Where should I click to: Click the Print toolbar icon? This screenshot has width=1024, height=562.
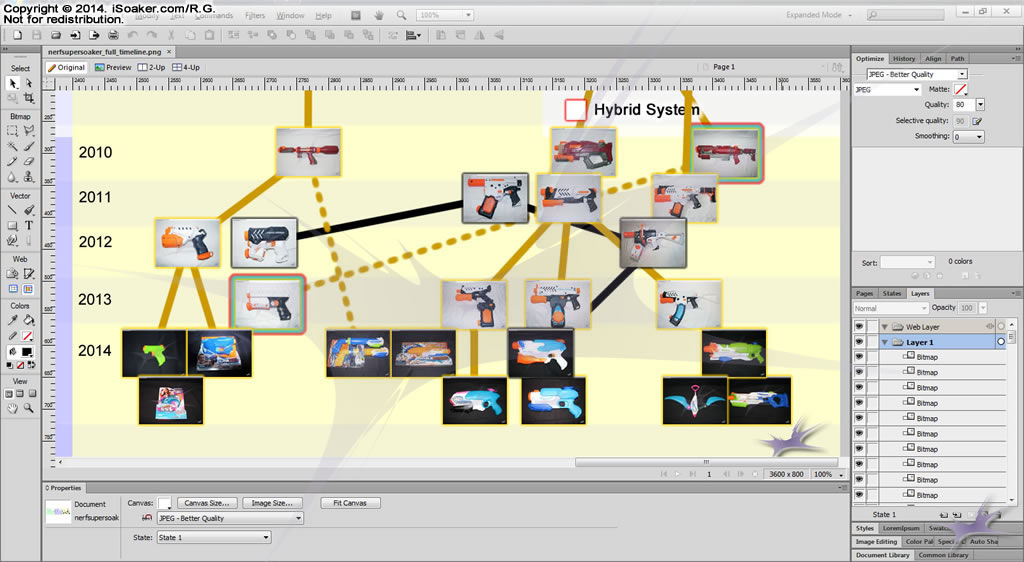point(113,35)
